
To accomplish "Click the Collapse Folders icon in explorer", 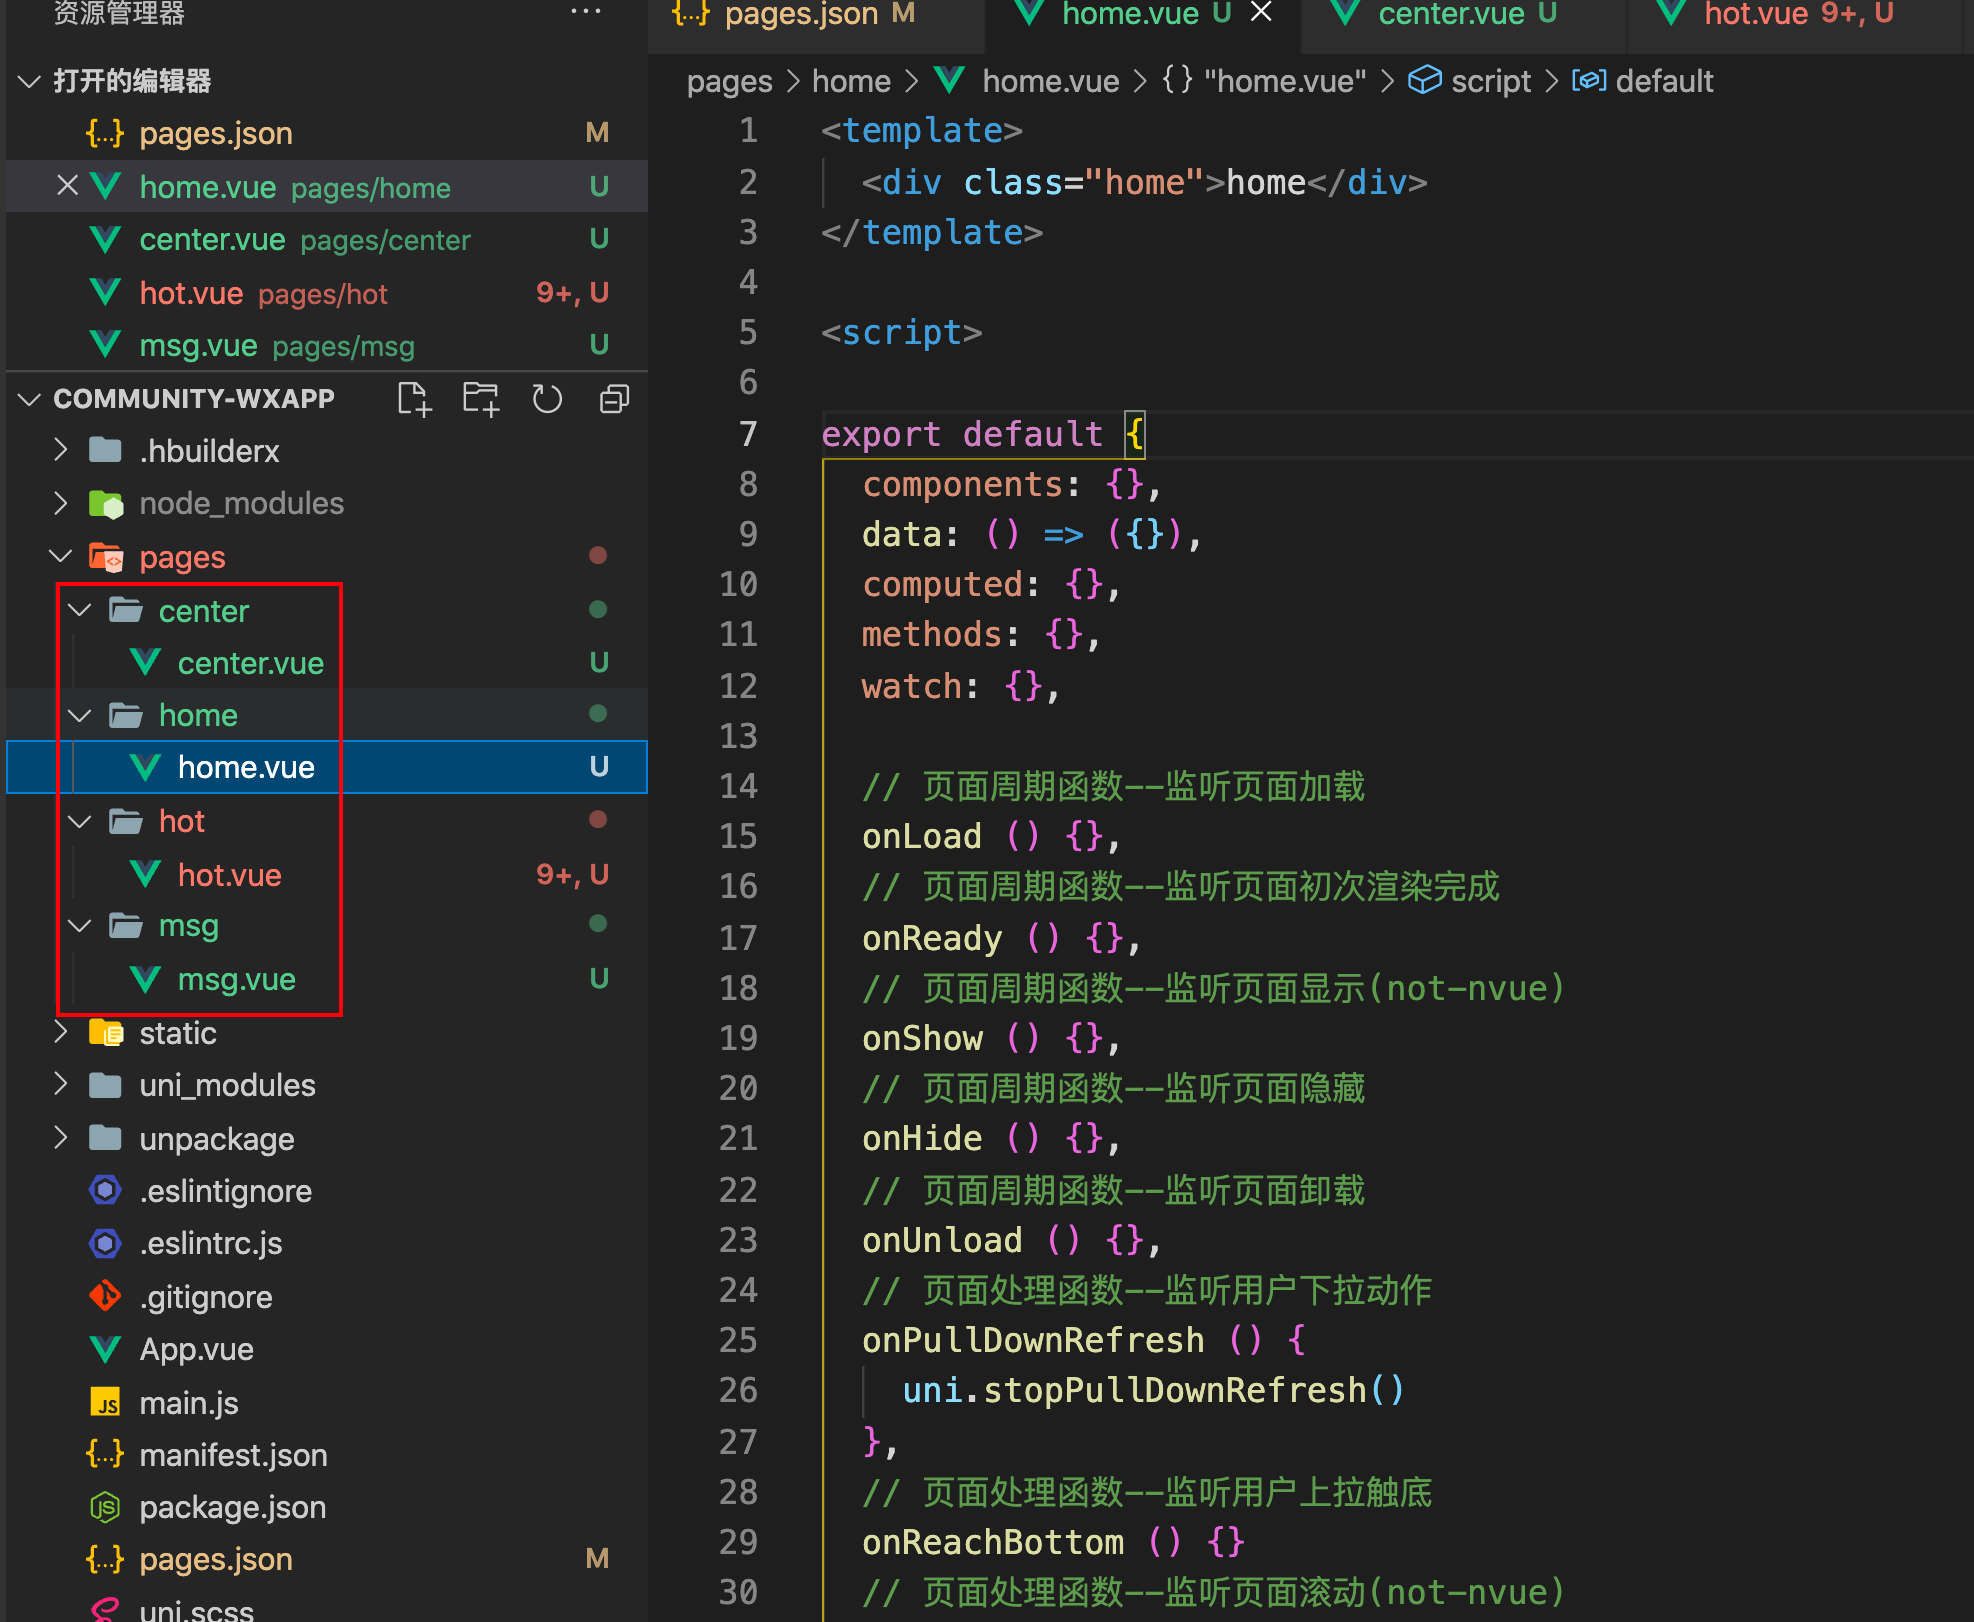I will pyautogui.click(x=614, y=400).
